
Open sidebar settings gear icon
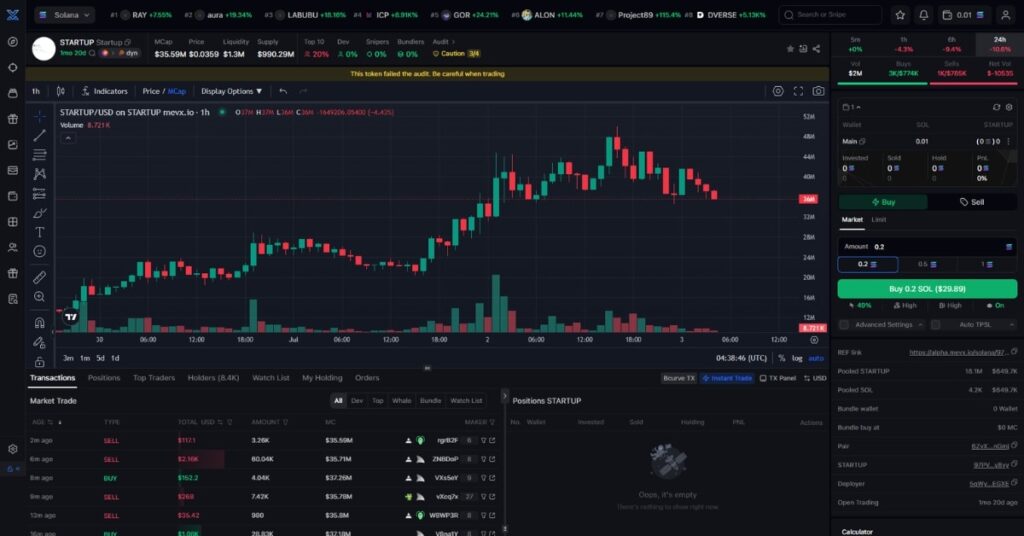click(12, 449)
